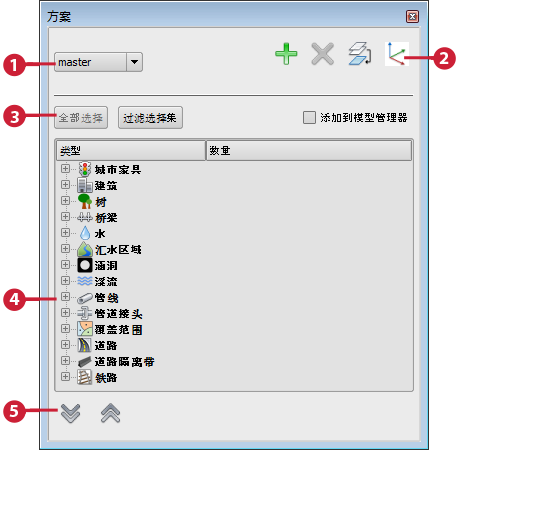Select the 道路 item in the tree
This screenshot has height=520, width=548.
pyautogui.click(x=106, y=346)
